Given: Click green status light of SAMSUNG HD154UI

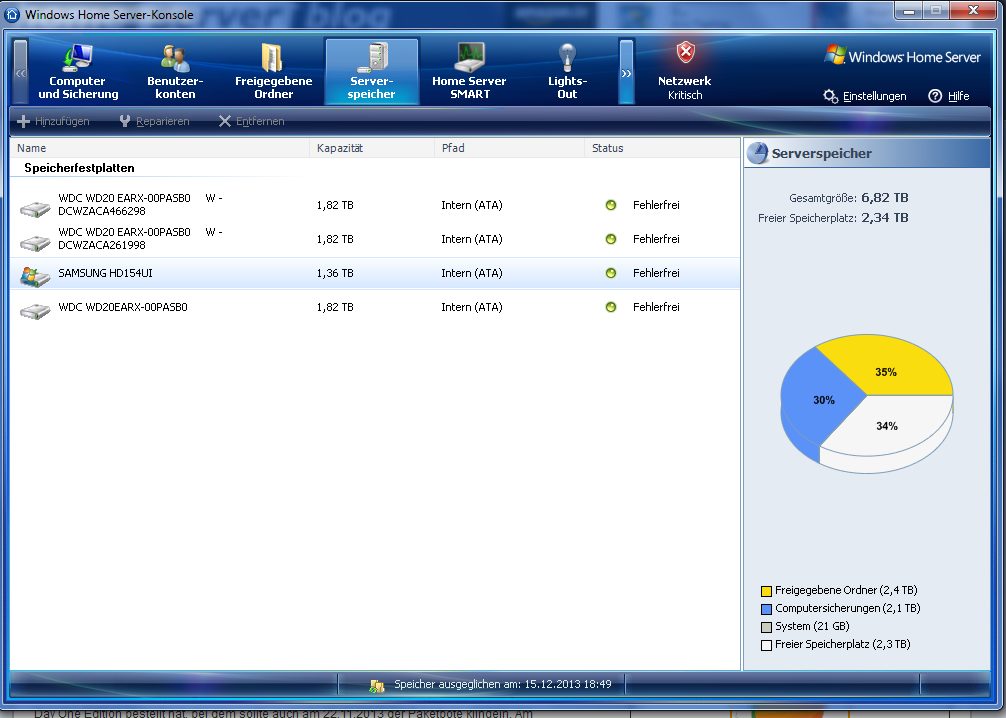Looking at the screenshot, I should (611, 273).
